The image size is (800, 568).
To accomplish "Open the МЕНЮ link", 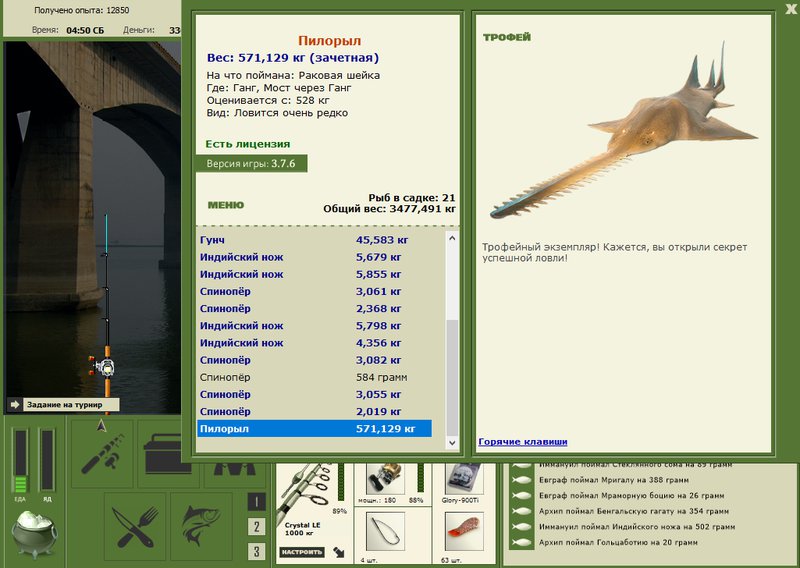I will [226, 205].
